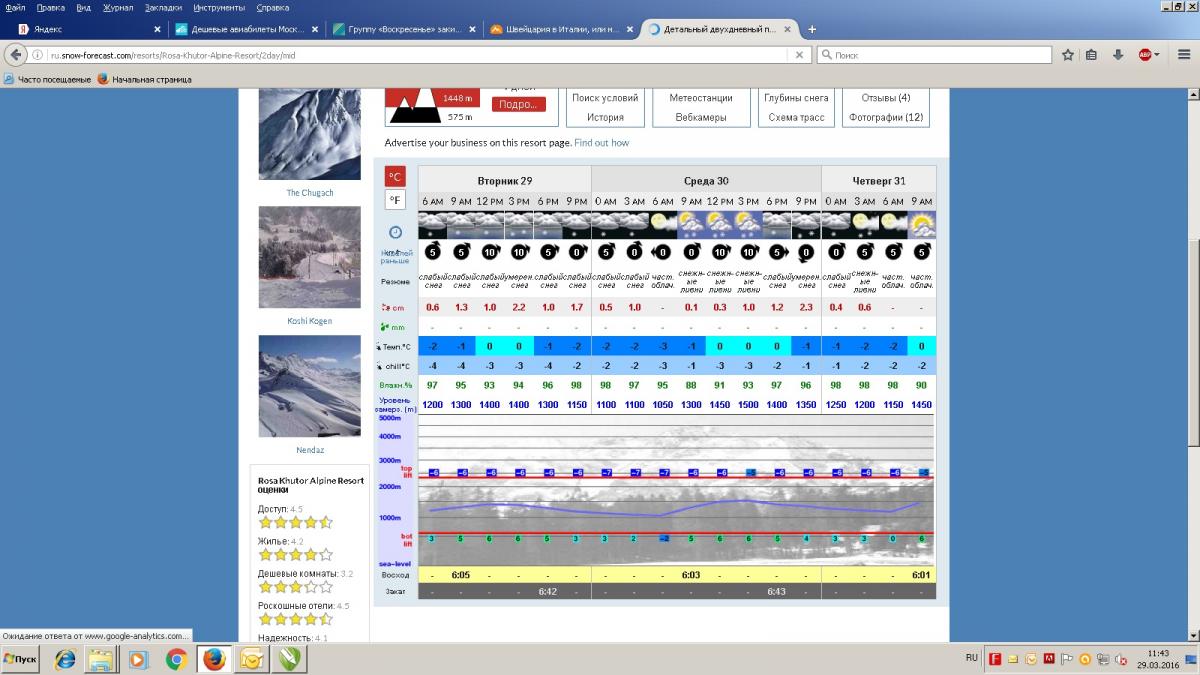Click the Firefox taskbar icon
The width and height of the screenshot is (1200, 675).
point(213,659)
